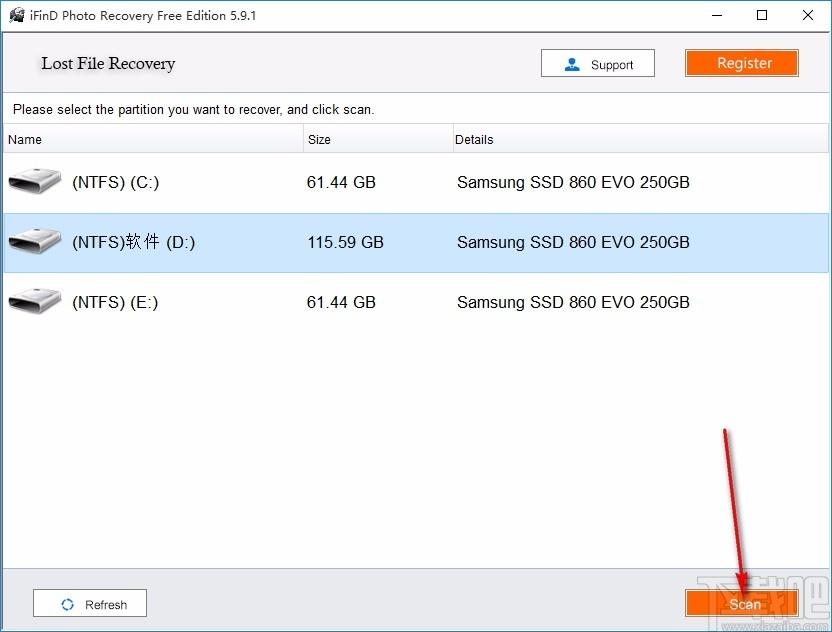Open the Support button
The image size is (832, 632).
pos(597,63)
